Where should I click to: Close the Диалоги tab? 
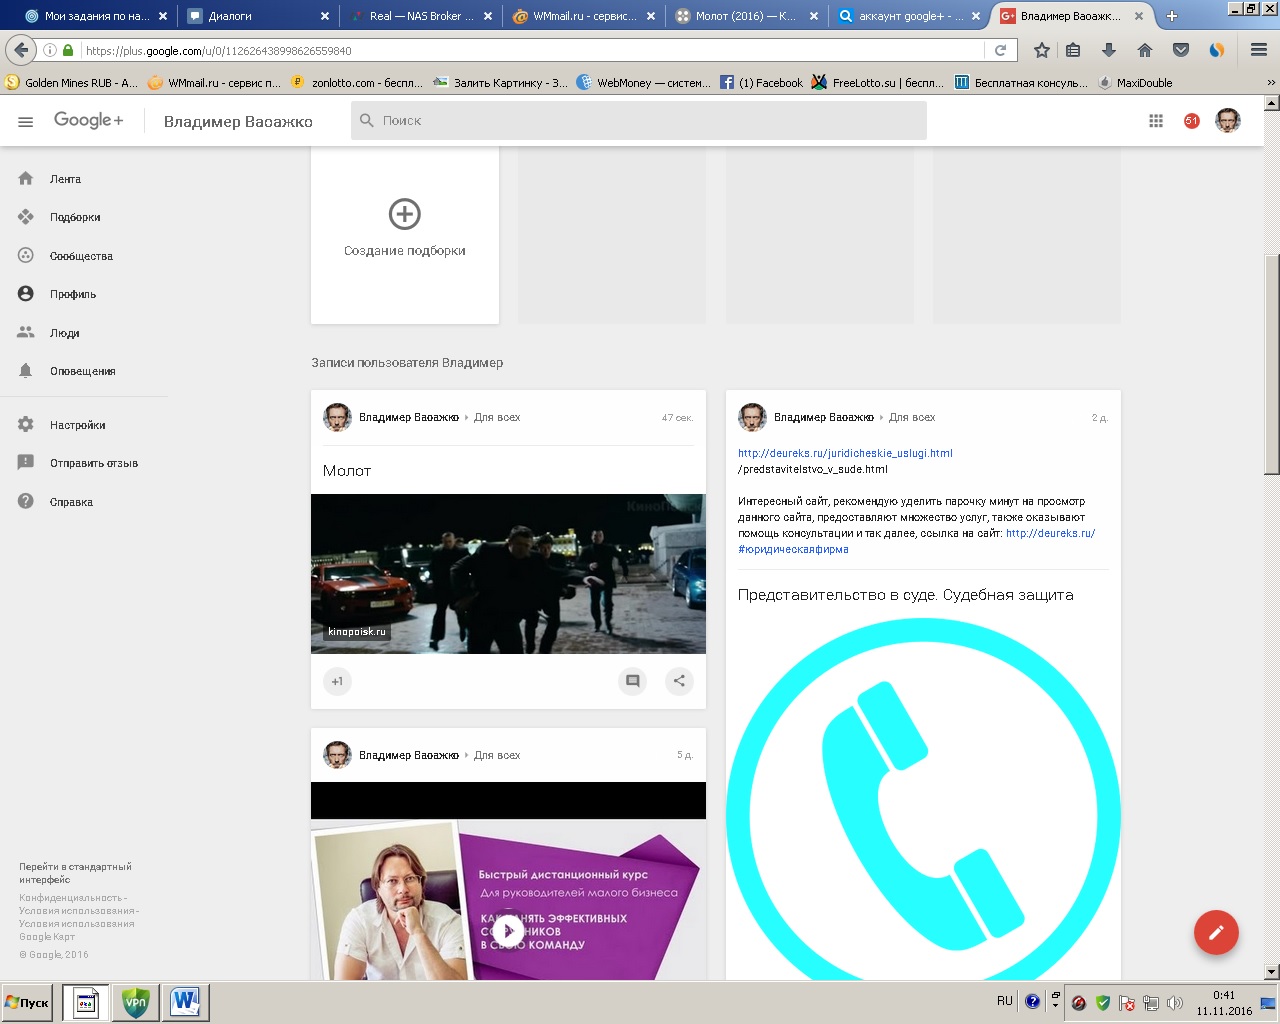point(325,16)
